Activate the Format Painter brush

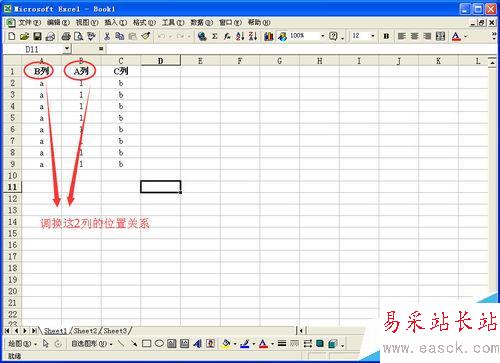146,36
